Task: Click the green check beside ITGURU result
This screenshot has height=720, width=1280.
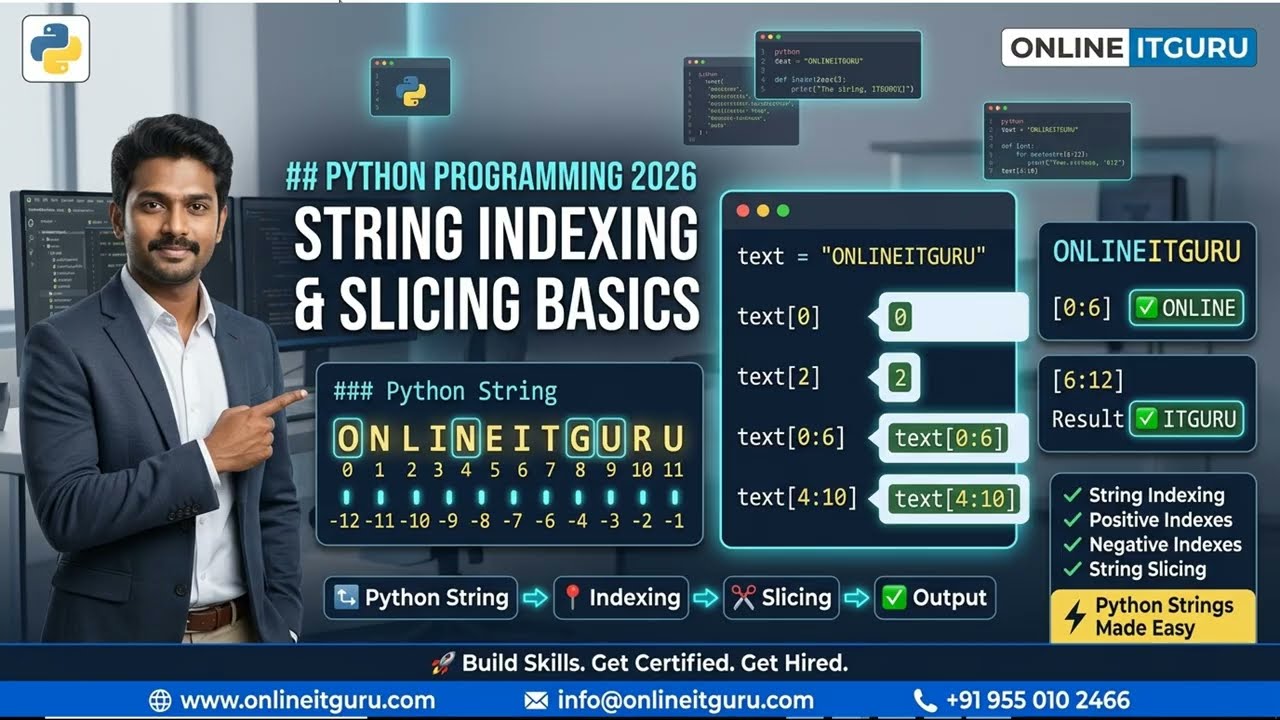Action: click(x=1146, y=418)
